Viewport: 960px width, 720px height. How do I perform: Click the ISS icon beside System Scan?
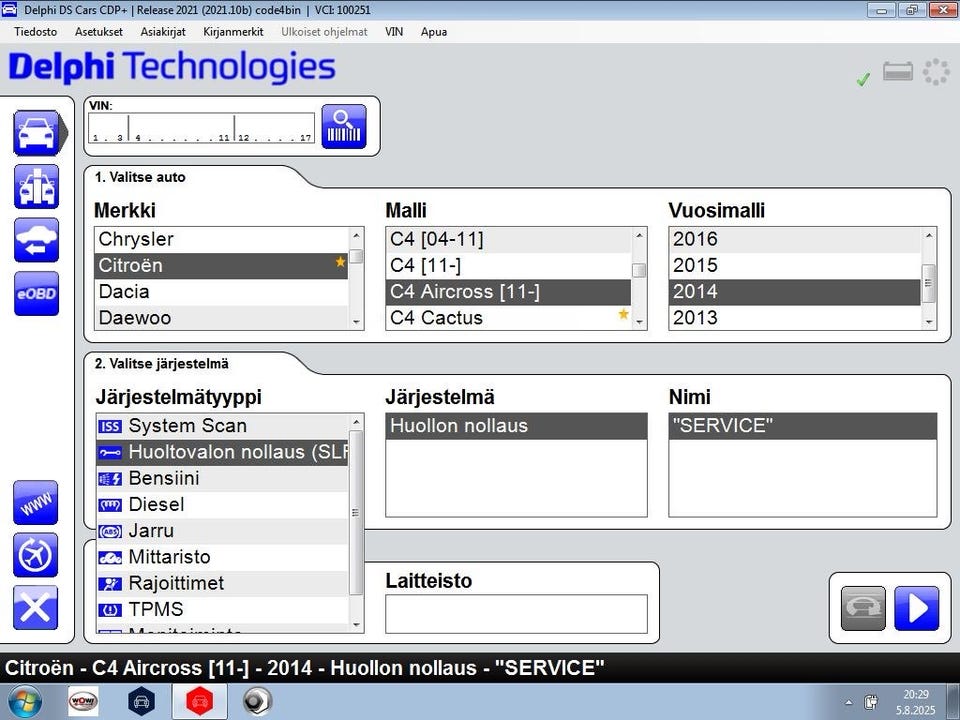click(110, 426)
